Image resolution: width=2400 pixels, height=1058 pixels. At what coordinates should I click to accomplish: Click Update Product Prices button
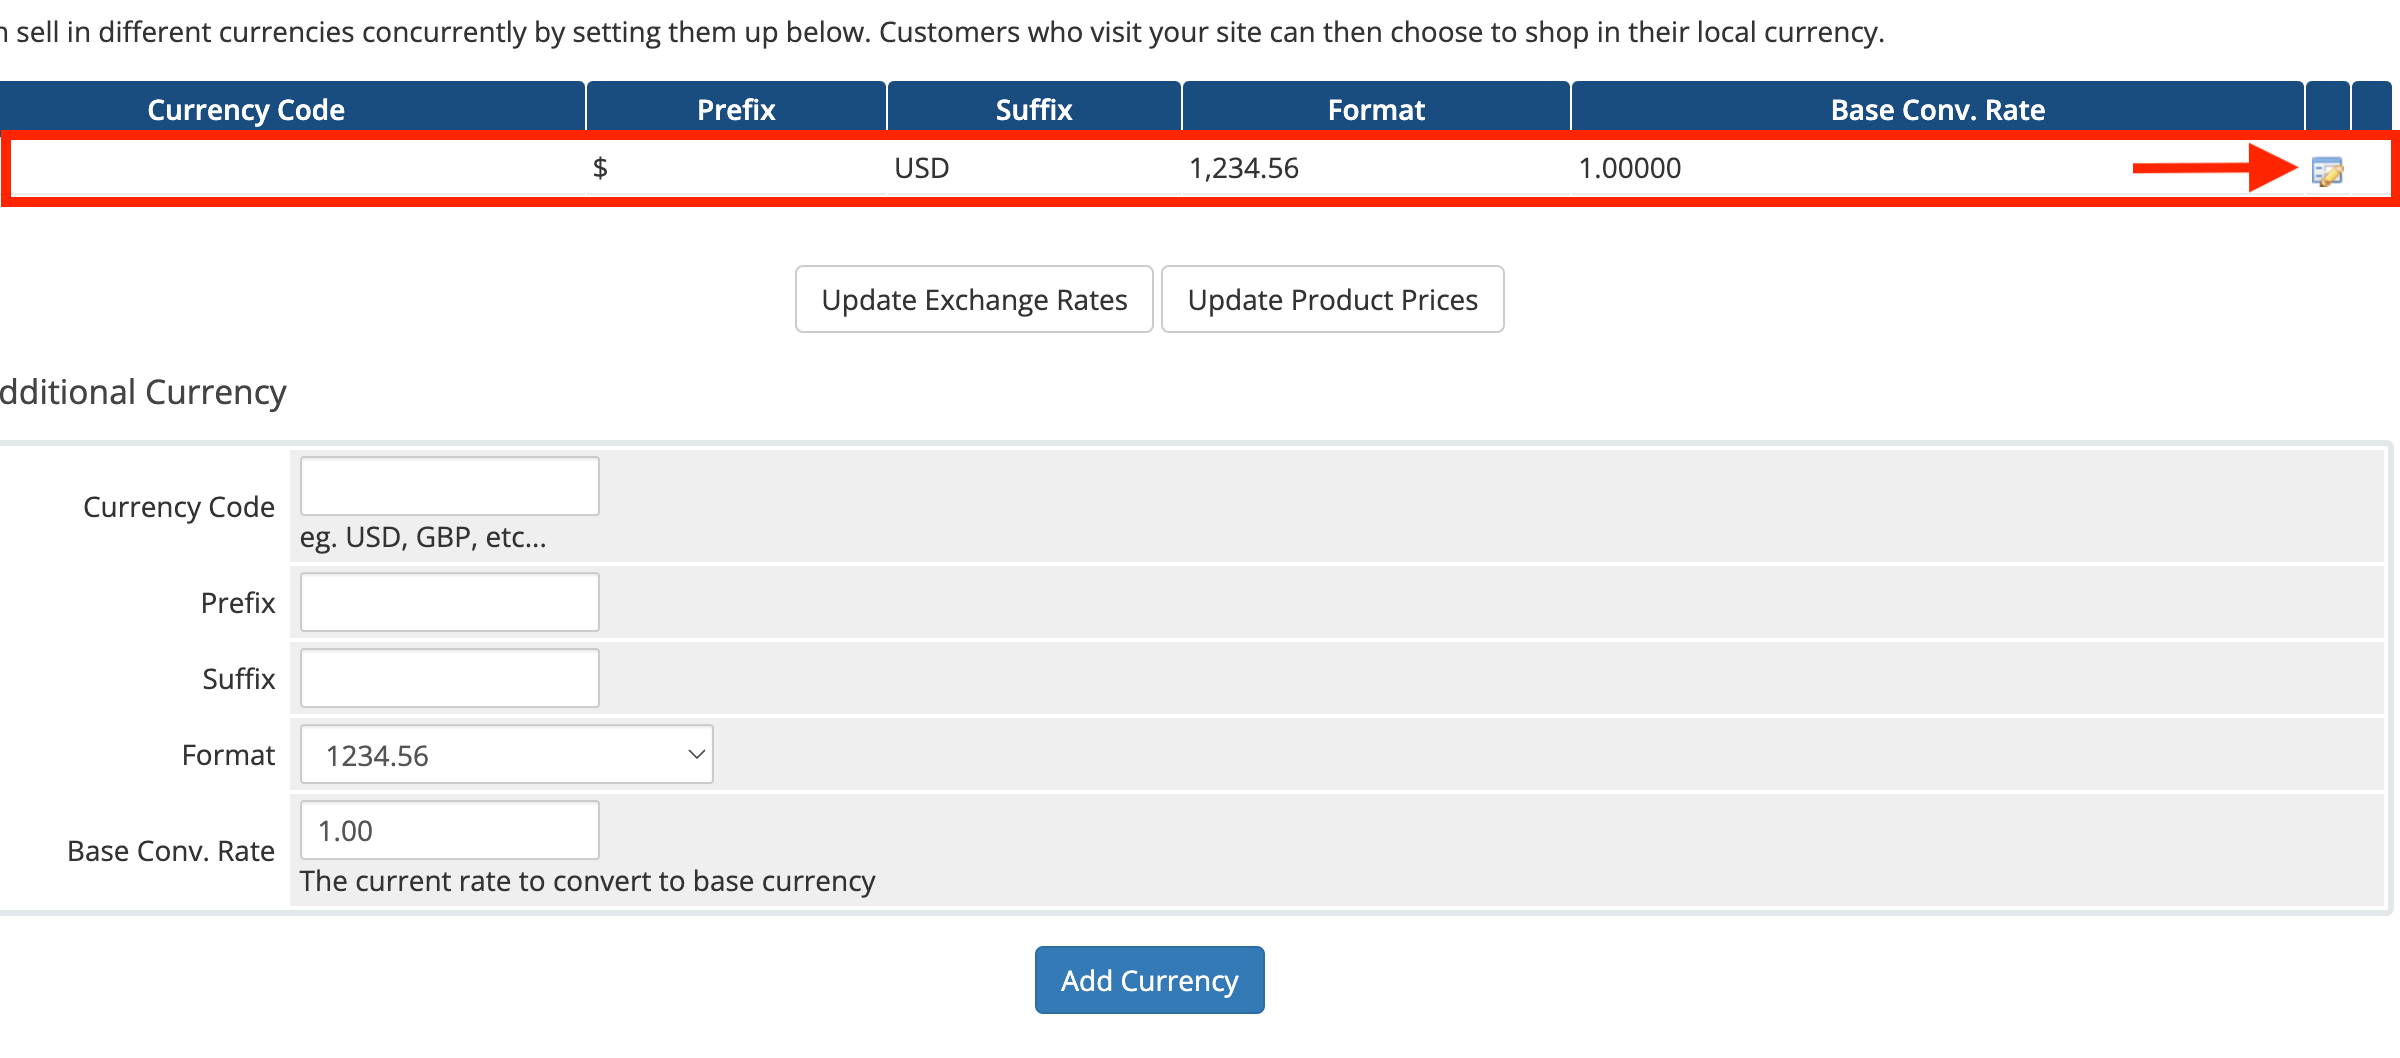1332,299
